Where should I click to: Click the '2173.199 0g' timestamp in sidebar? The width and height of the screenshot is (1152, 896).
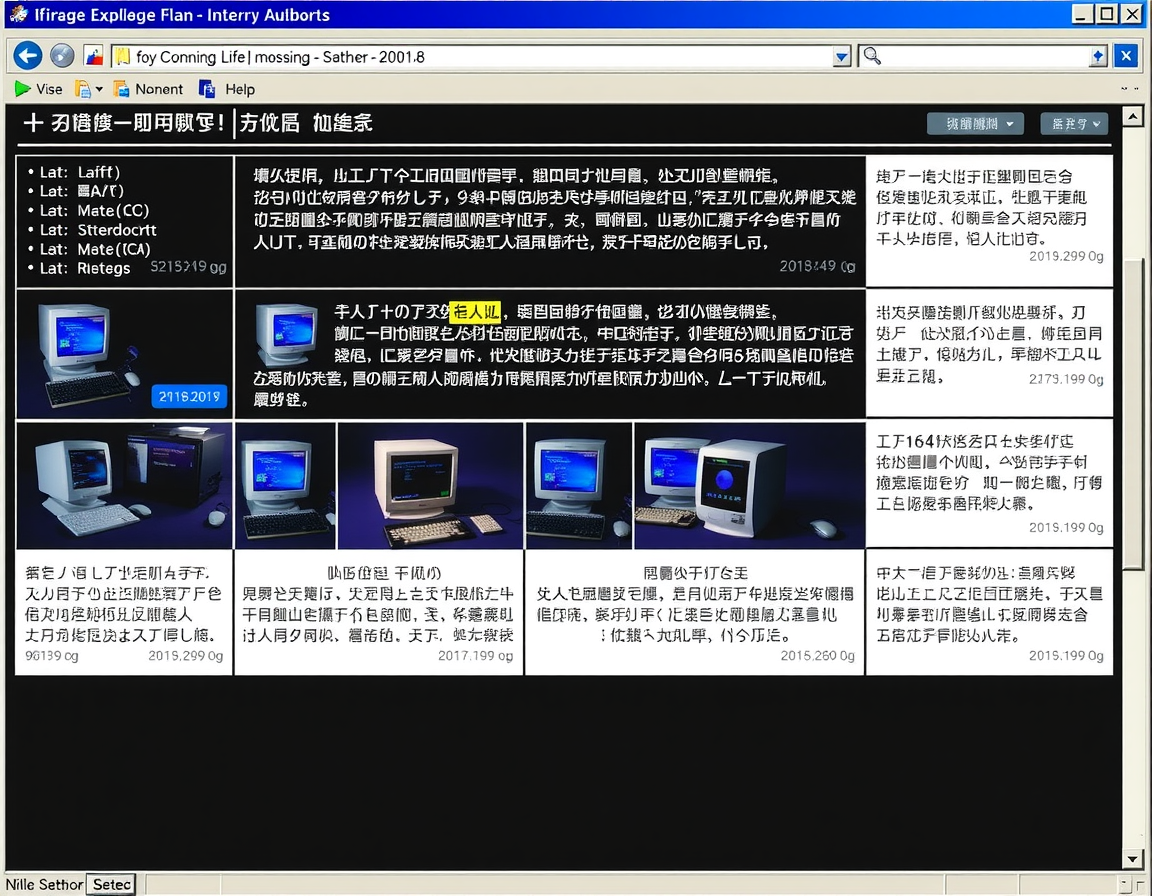tap(1066, 379)
